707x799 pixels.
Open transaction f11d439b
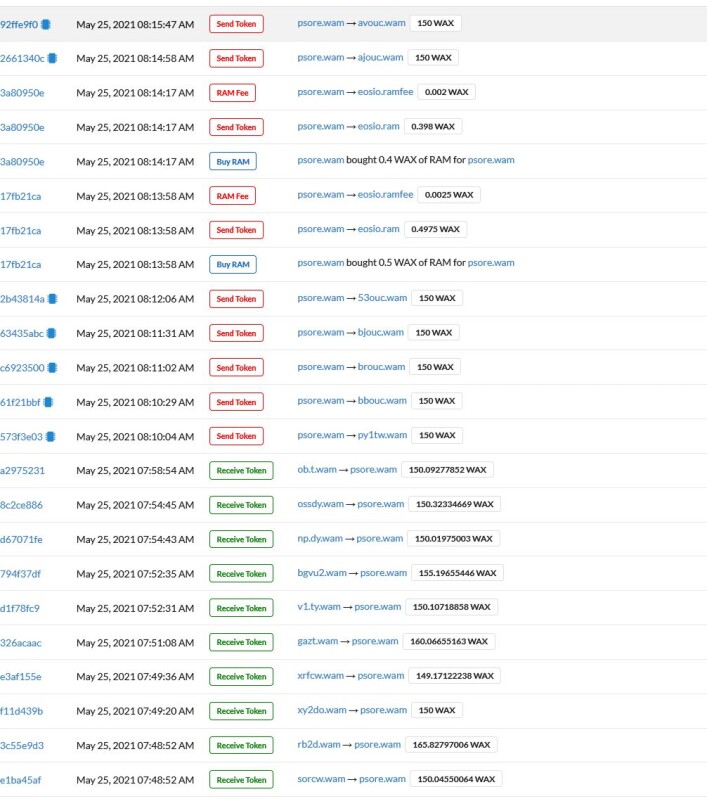[x=21, y=711]
